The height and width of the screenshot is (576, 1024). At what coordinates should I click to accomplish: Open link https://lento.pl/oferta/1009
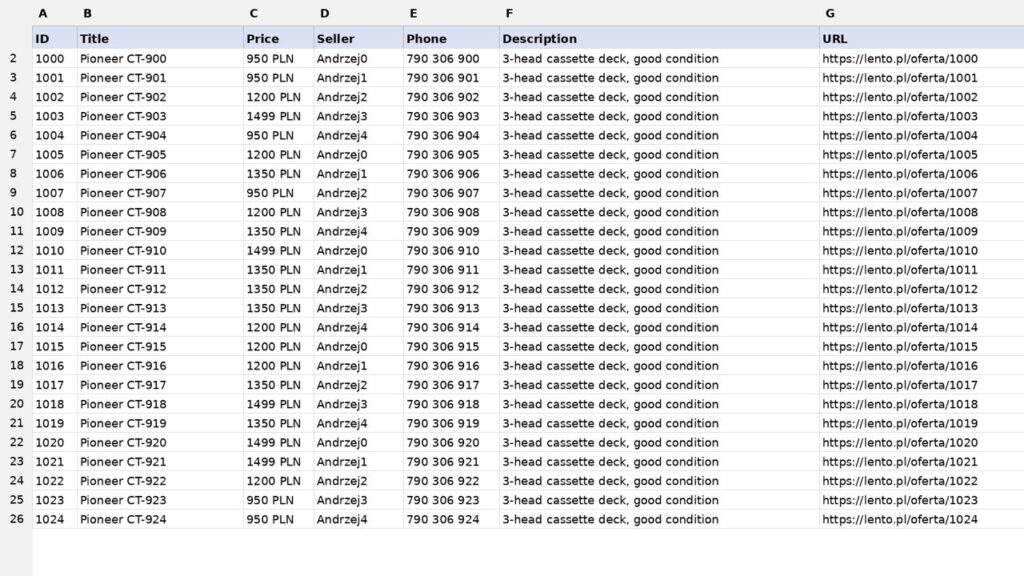pyautogui.click(x=900, y=231)
